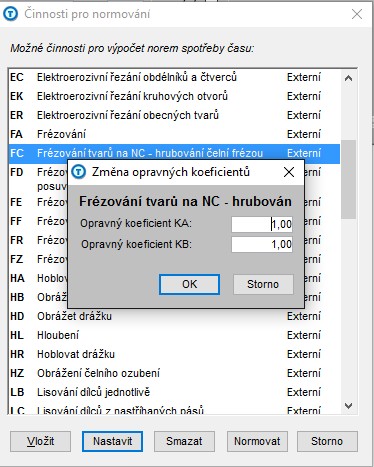Confirm the coefficients with the OK button
This screenshot has width=374, height=467.
[x=189, y=284]
